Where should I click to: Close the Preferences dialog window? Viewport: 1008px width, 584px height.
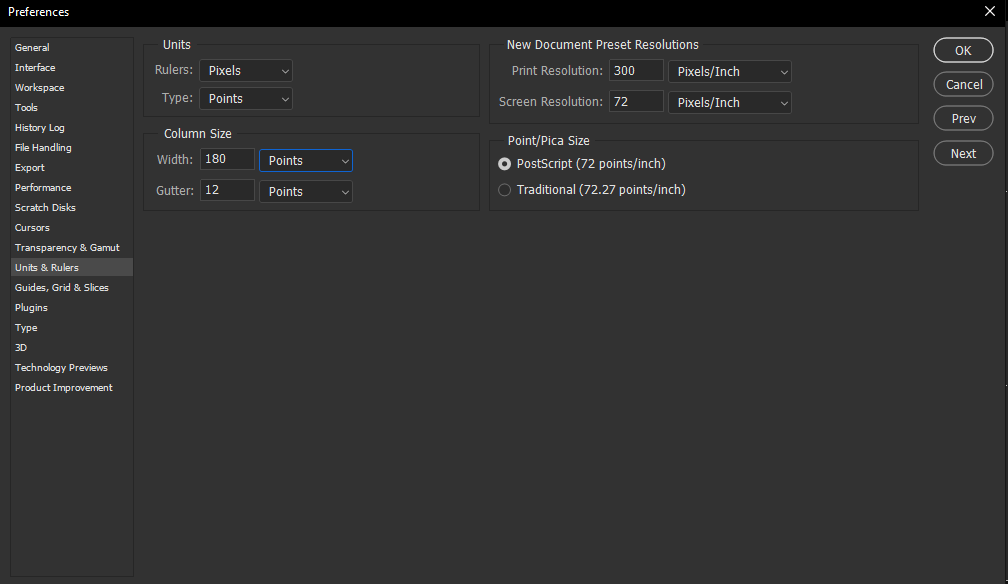(989, 12)
